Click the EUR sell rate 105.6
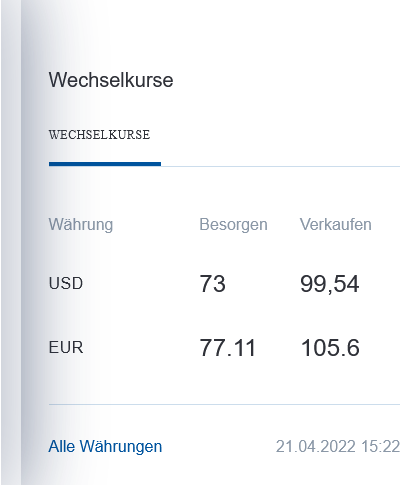 pos(330,348)
